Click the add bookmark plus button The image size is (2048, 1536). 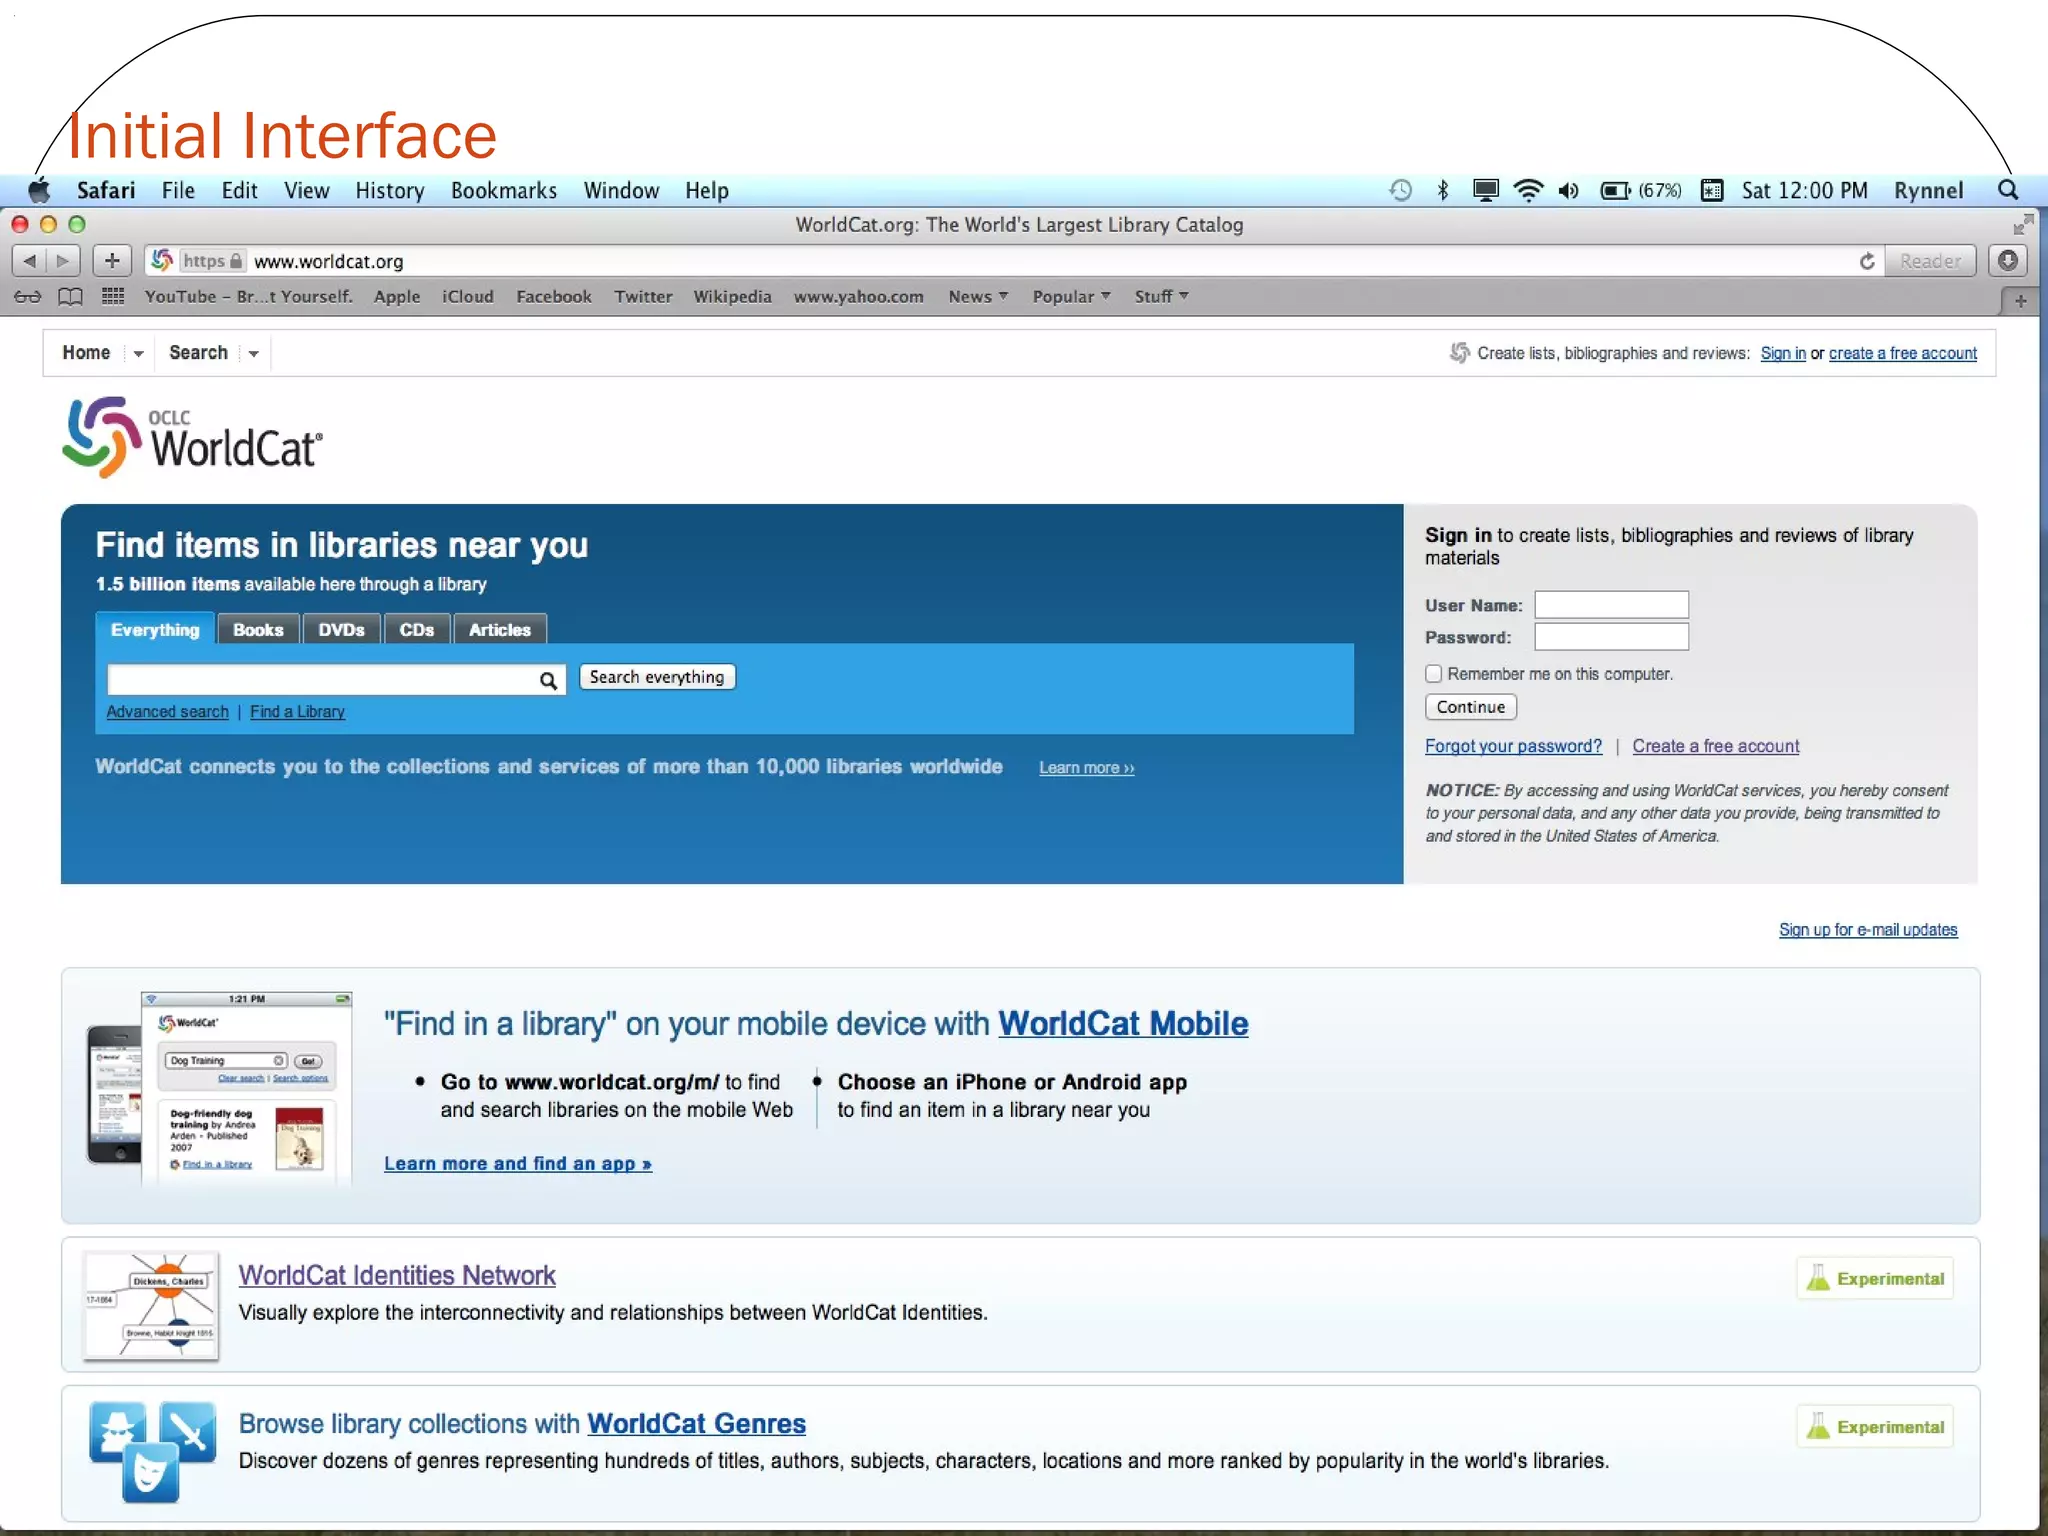click(112, 261)
